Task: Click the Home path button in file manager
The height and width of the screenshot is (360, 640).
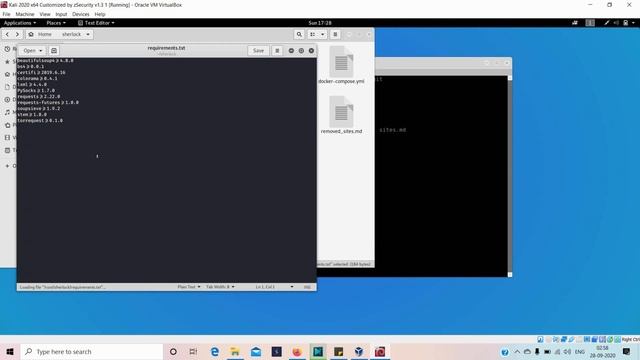Action: pos(40,34)
